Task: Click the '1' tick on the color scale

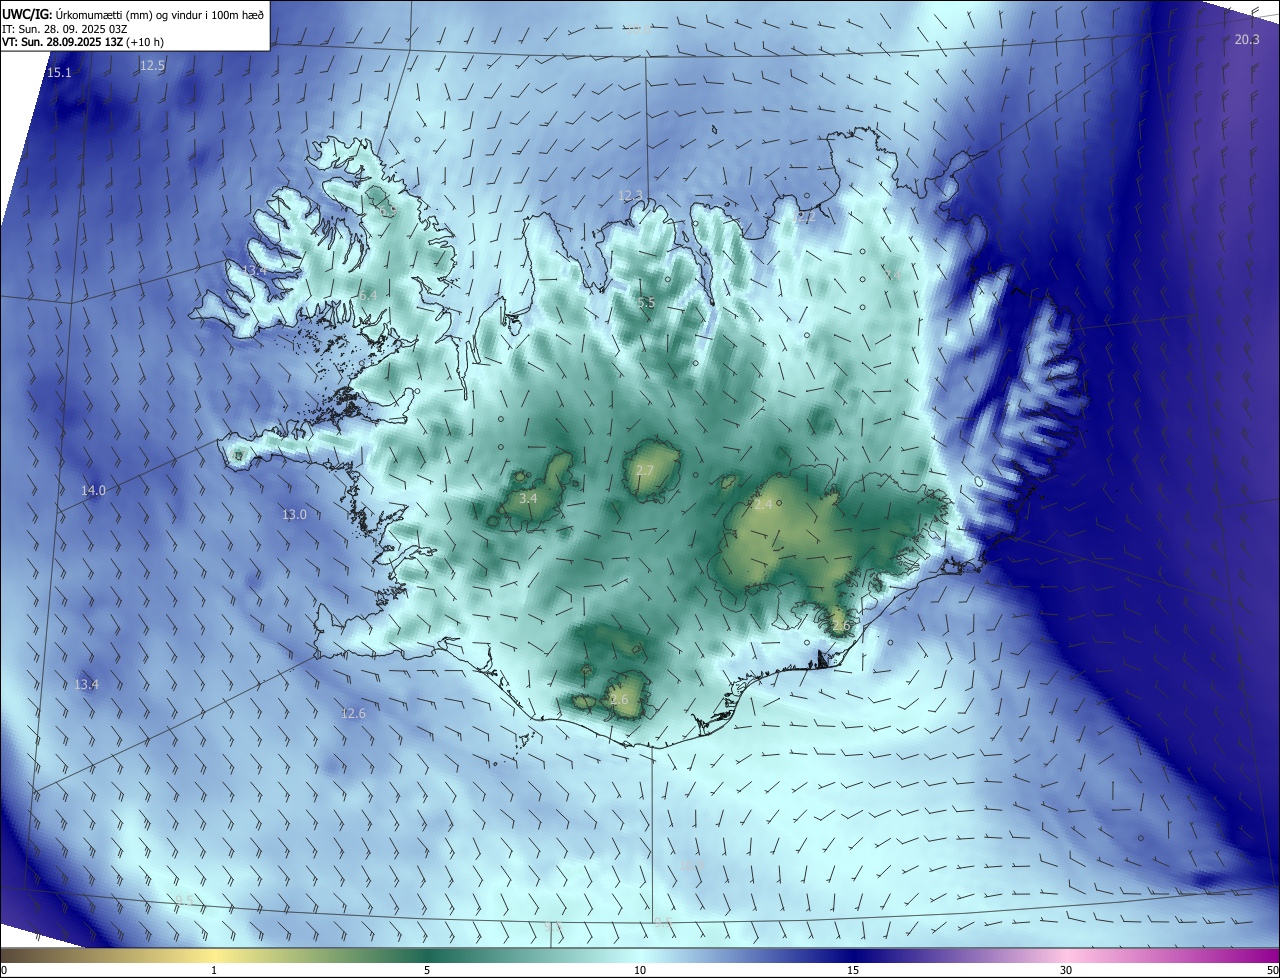Action: (214, 970)
